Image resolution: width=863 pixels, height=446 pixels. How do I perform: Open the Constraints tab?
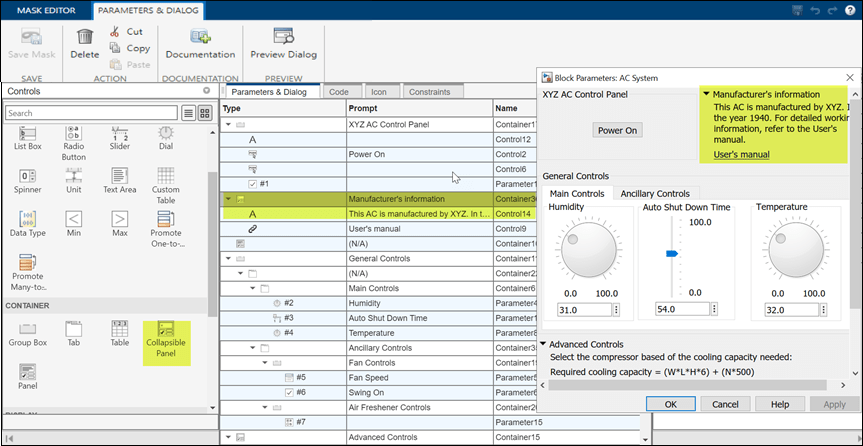tap(428, 91)
